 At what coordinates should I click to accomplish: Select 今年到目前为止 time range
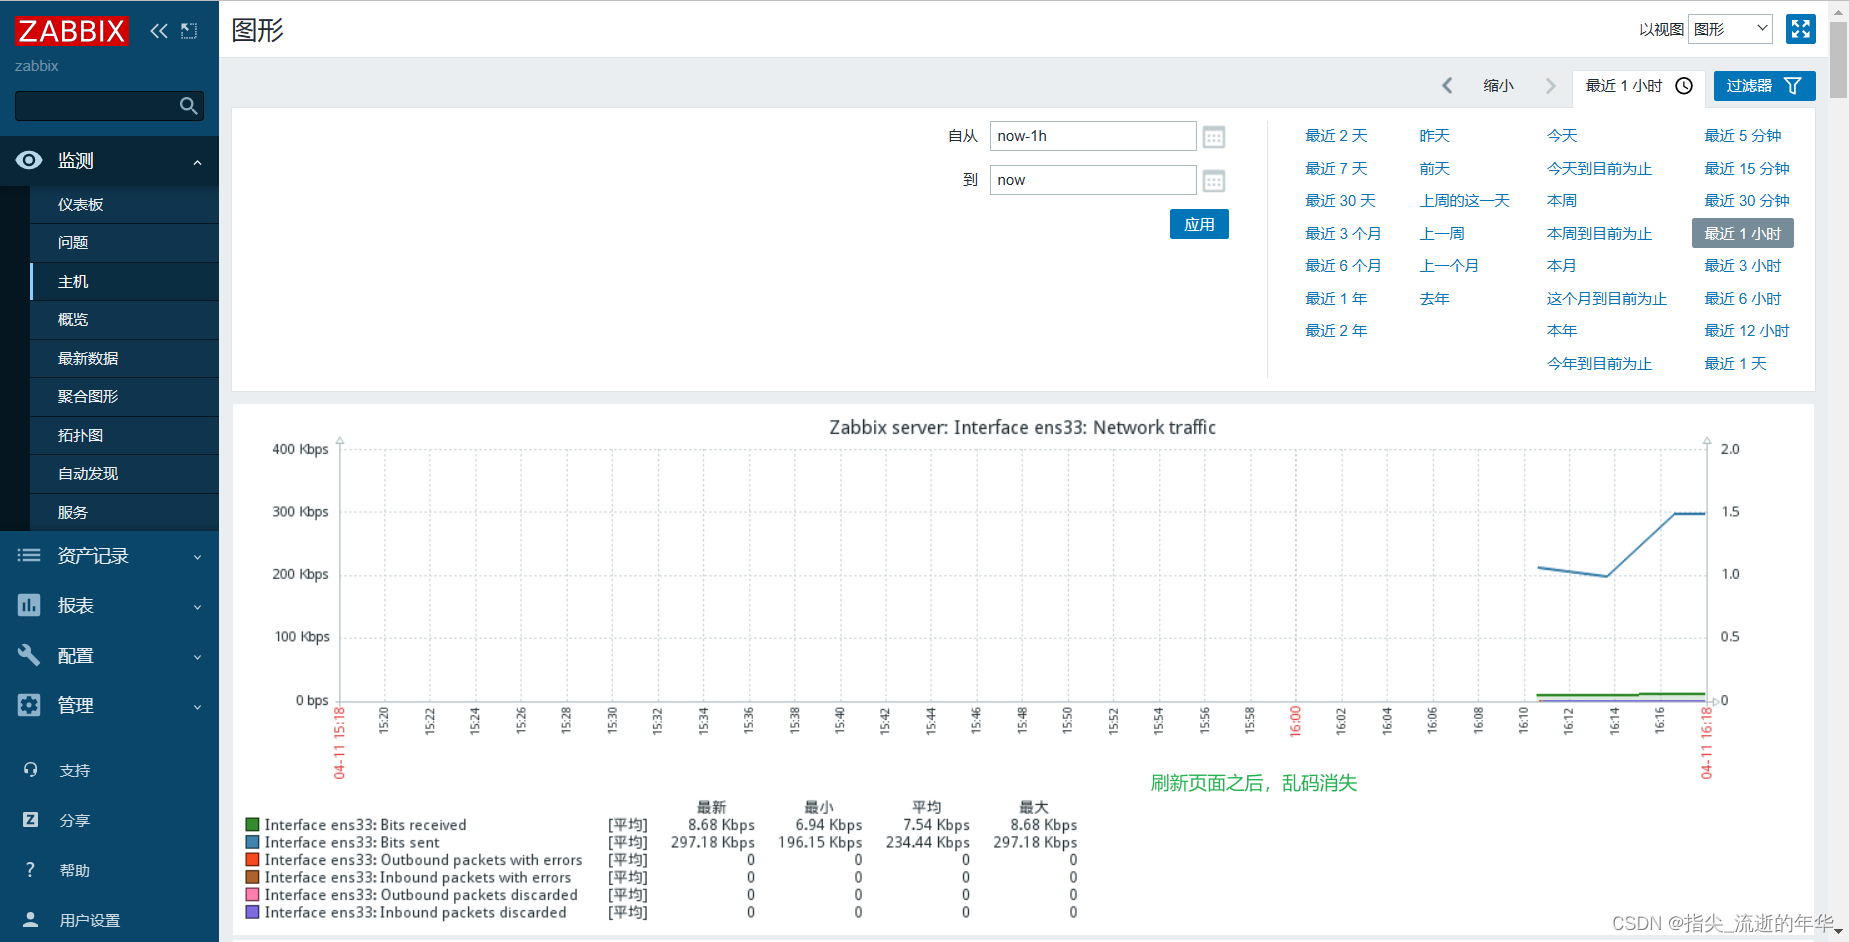[x=1599, y=364]
